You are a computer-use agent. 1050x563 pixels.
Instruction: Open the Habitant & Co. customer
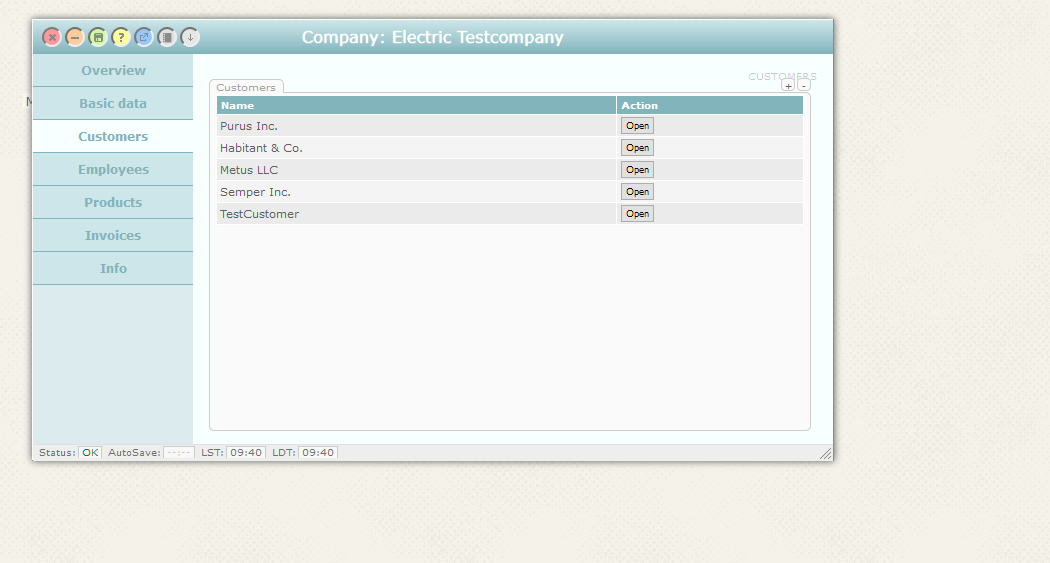click(x=637, y=148)
